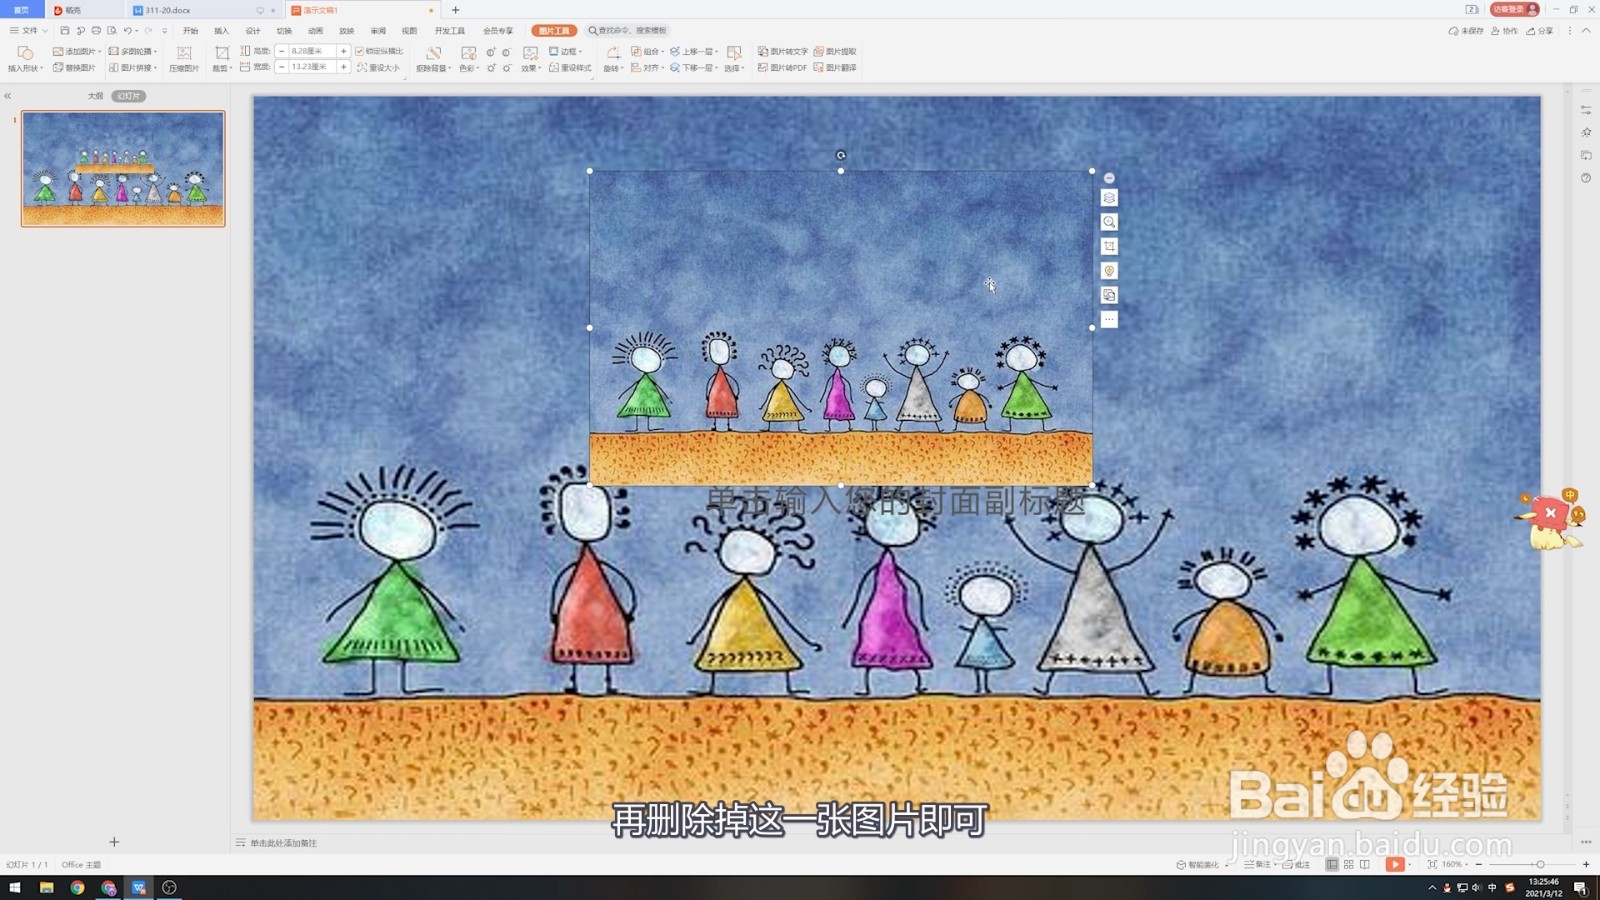Click the layers icon beside selected picture
This screenshot has width=1600, height=900.
coord(1109,198)
